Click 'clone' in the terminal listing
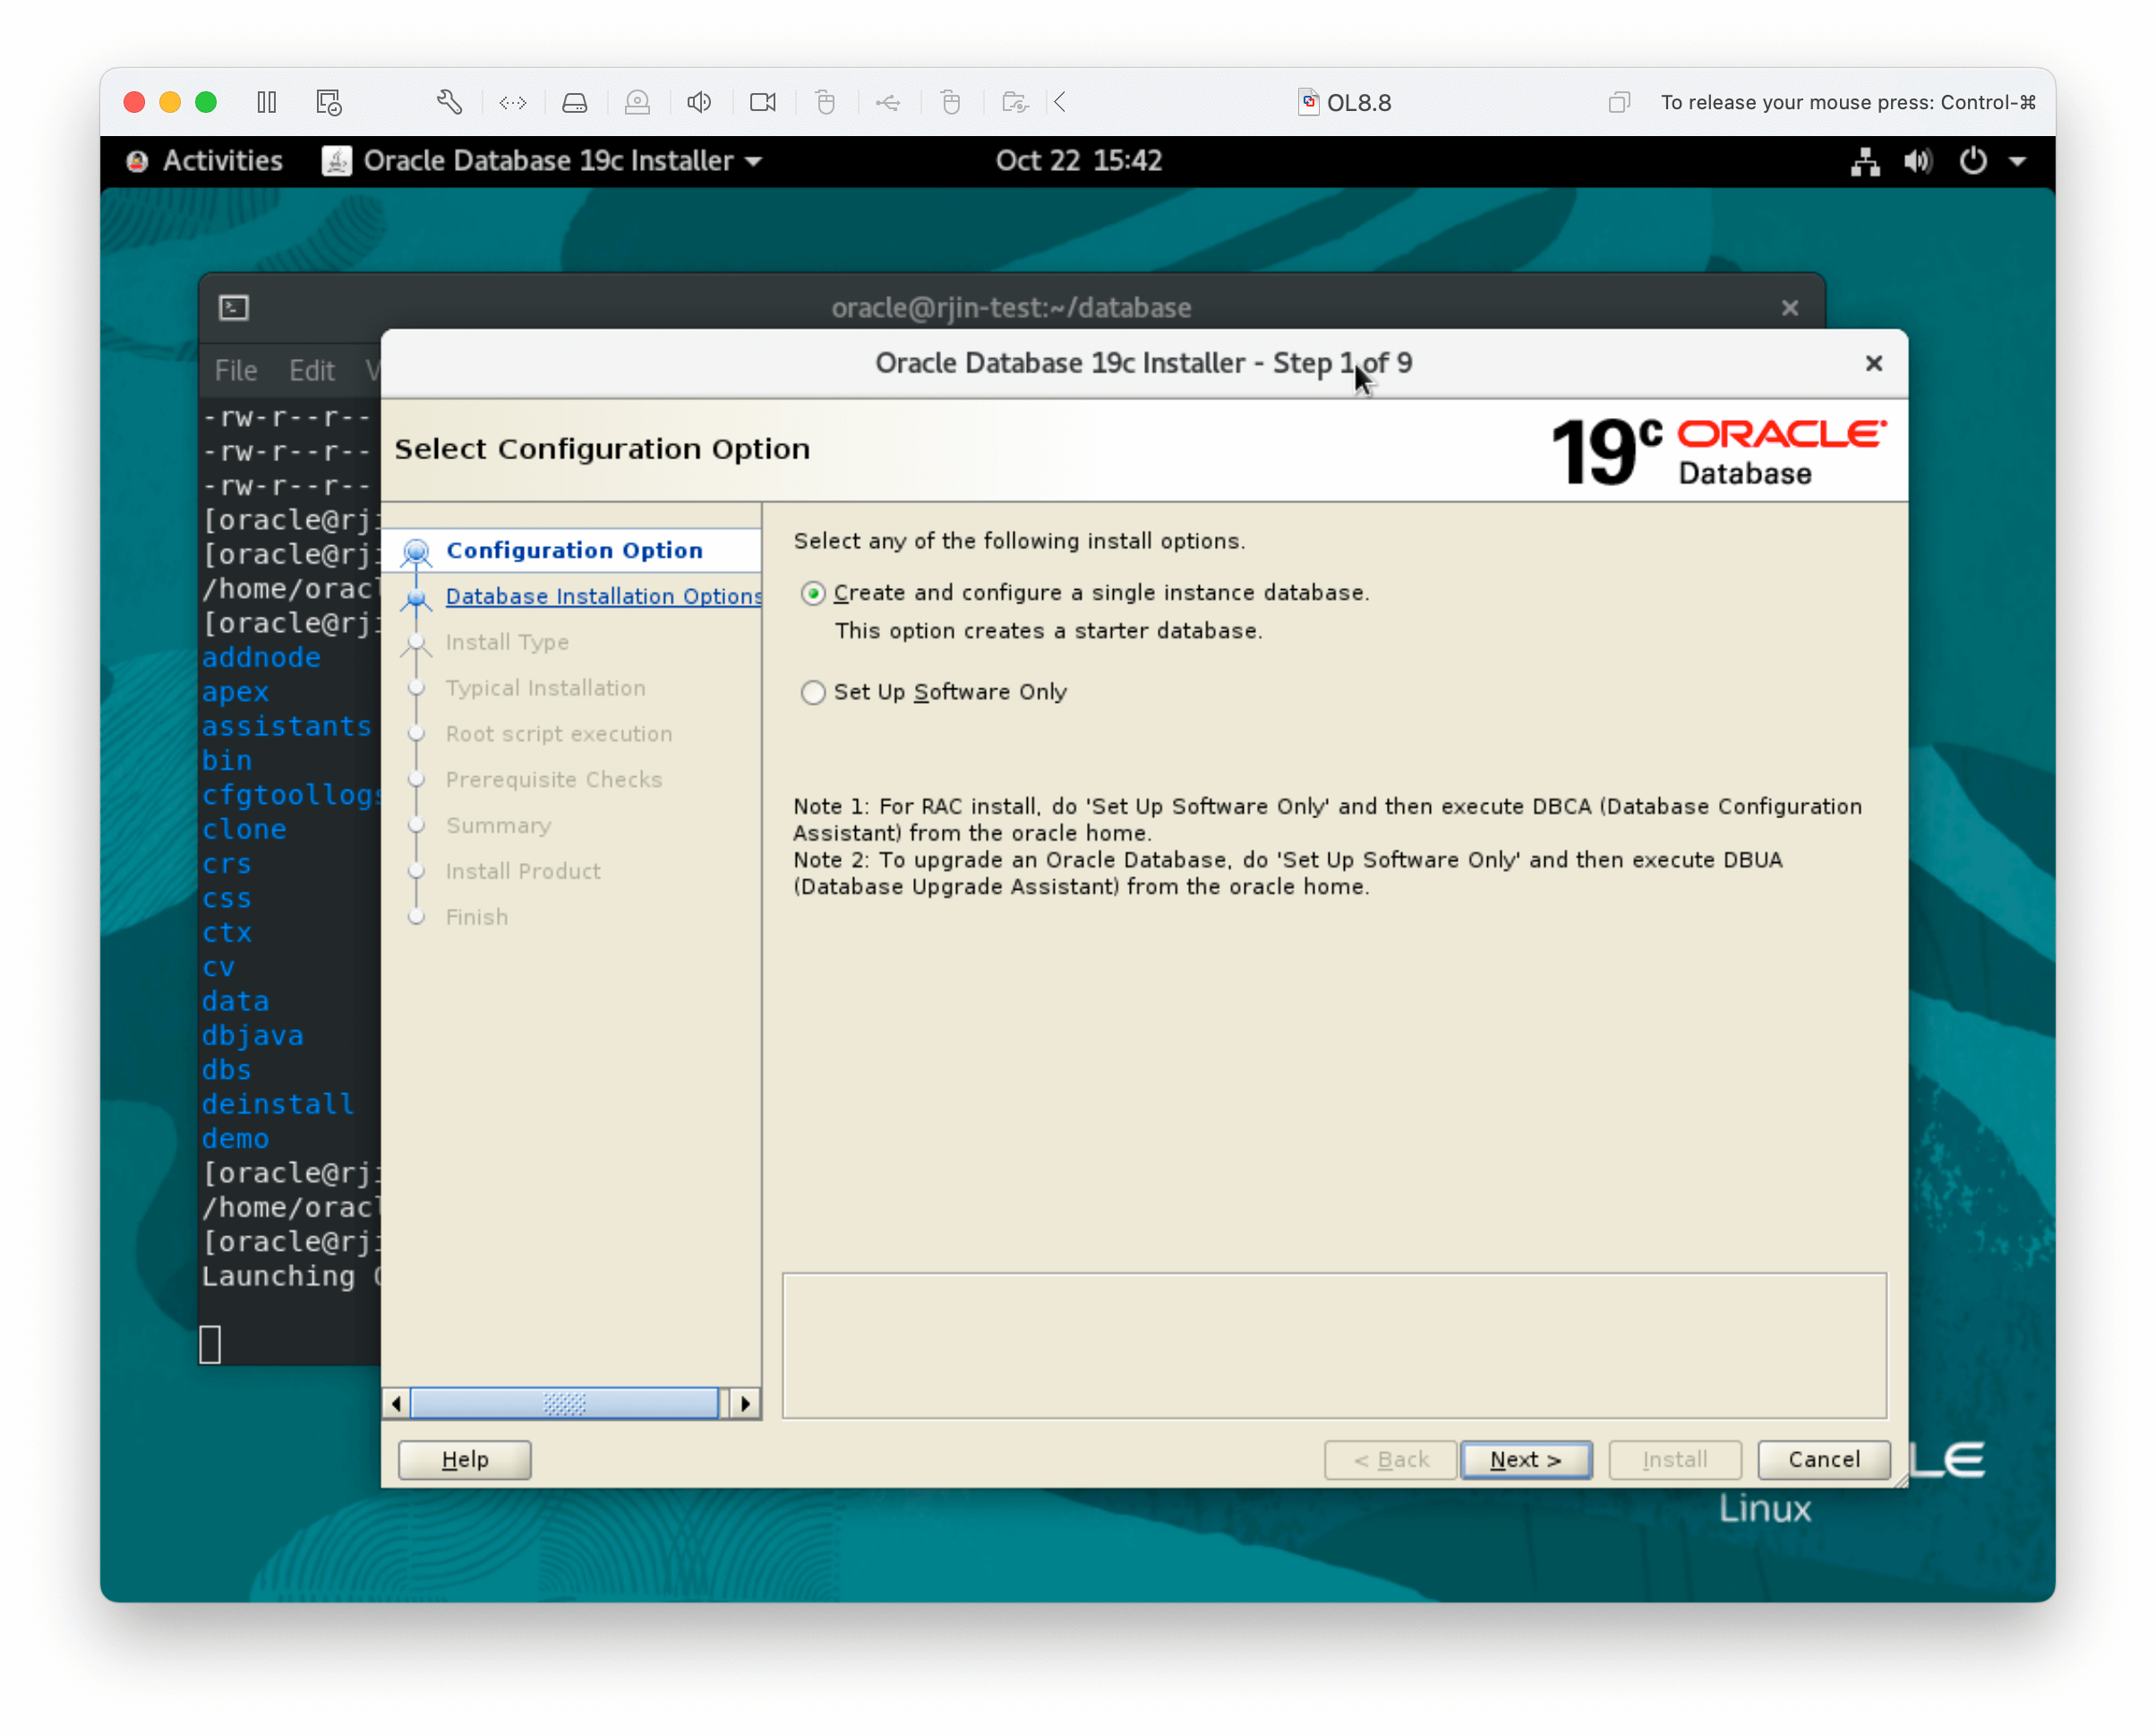Image resolution: width=2156 pixels, height=1735 pixels. [244, 829]
